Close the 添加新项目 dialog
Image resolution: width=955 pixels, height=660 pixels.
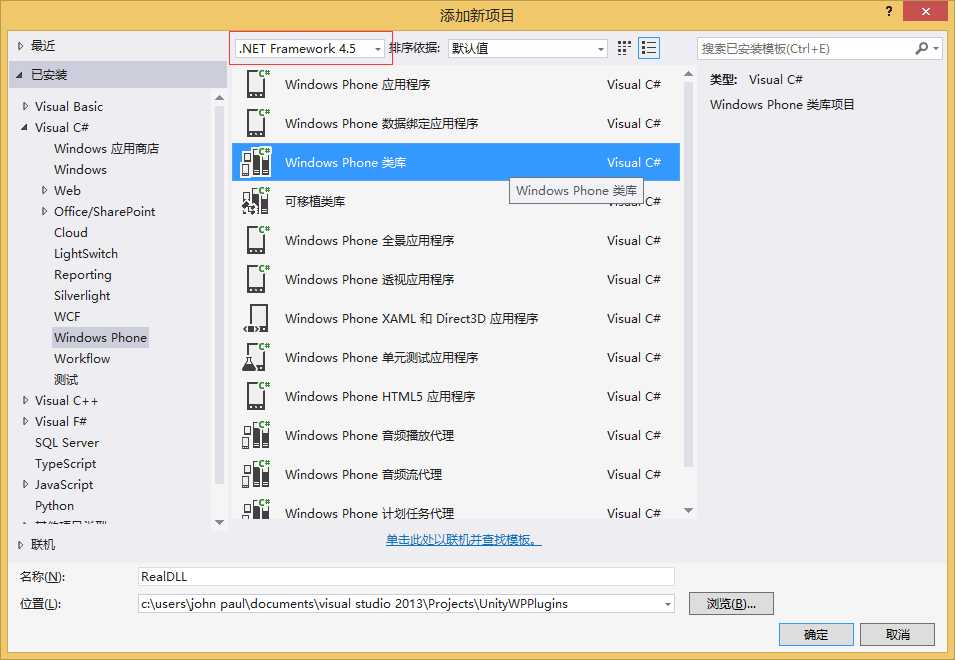pos(926,12)
